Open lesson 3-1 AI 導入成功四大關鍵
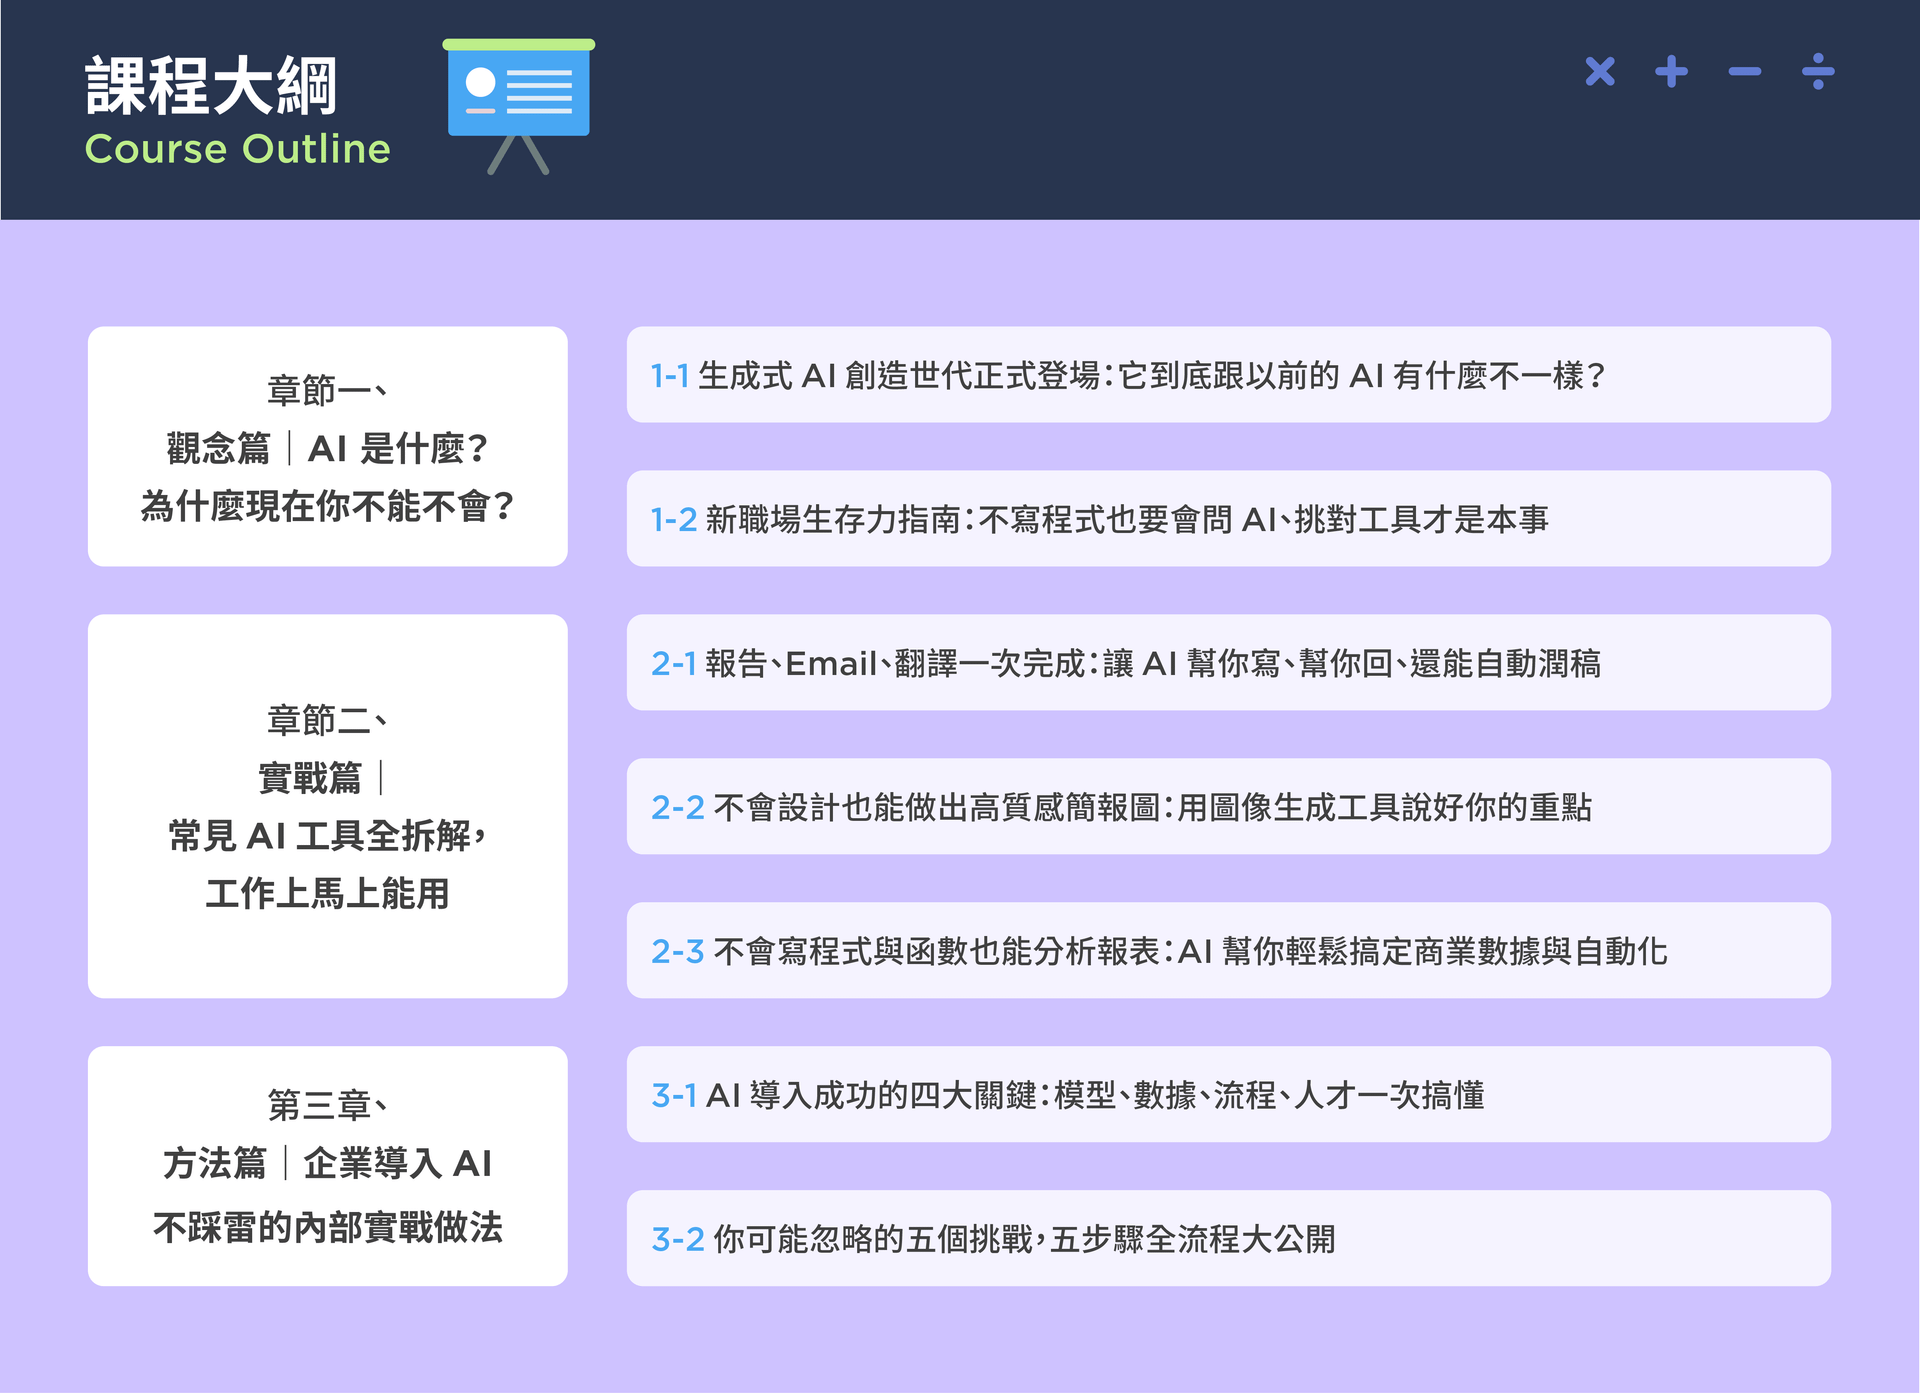The image size is (1920, 1393). click(x=1228, y=1095)
